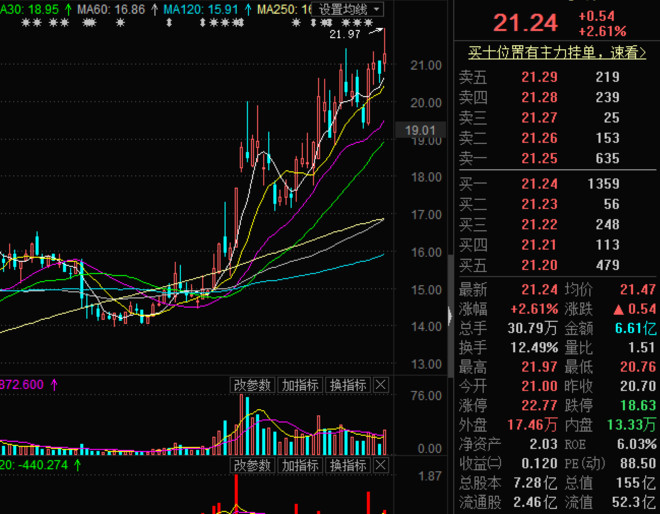Click the 最高 value 21.97 in quote panel

click(539, 367)
